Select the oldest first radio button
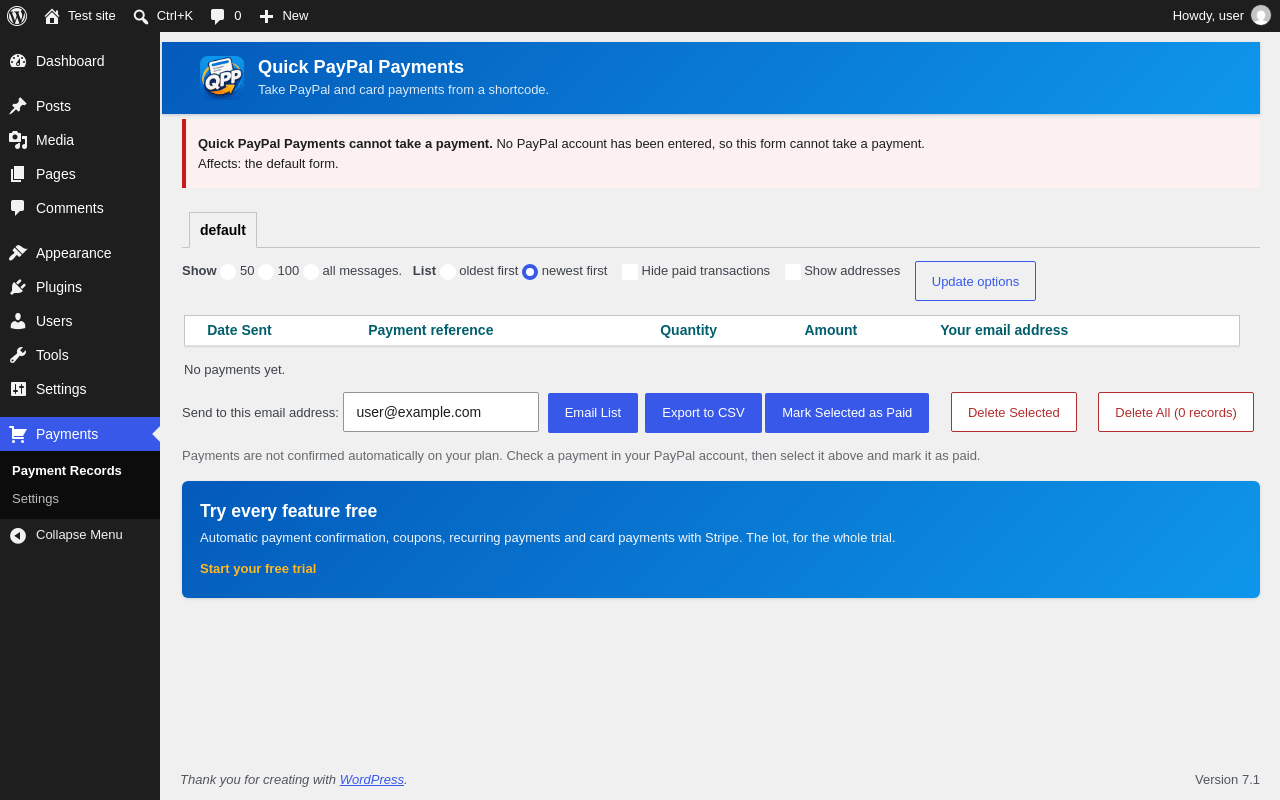This screenshot has width=1280, height=800. [448, 272]
